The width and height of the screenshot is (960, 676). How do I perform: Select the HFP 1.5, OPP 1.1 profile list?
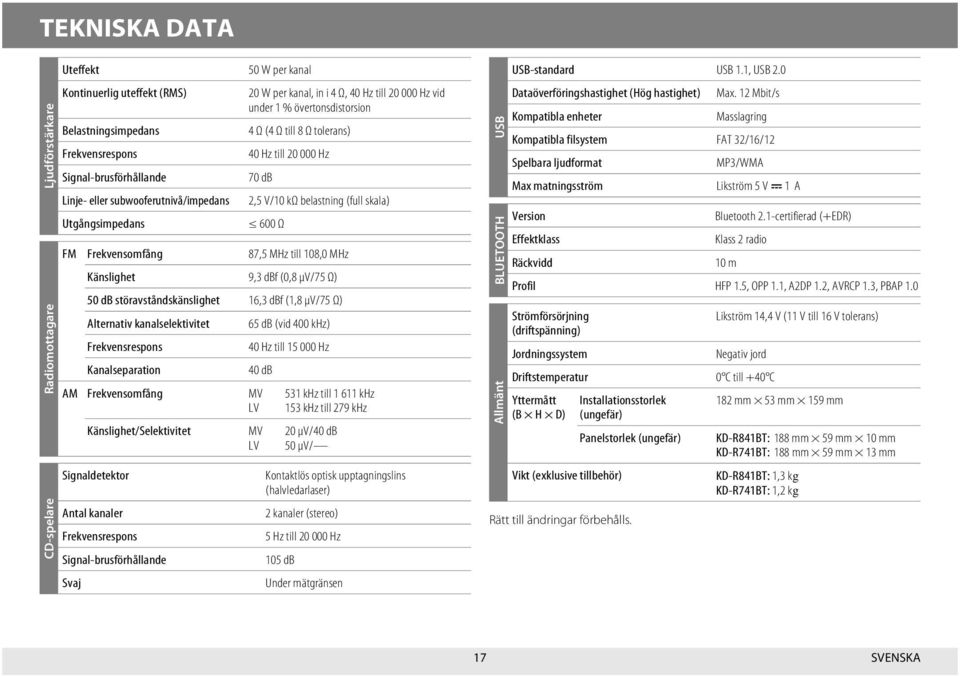click(817, 286)
